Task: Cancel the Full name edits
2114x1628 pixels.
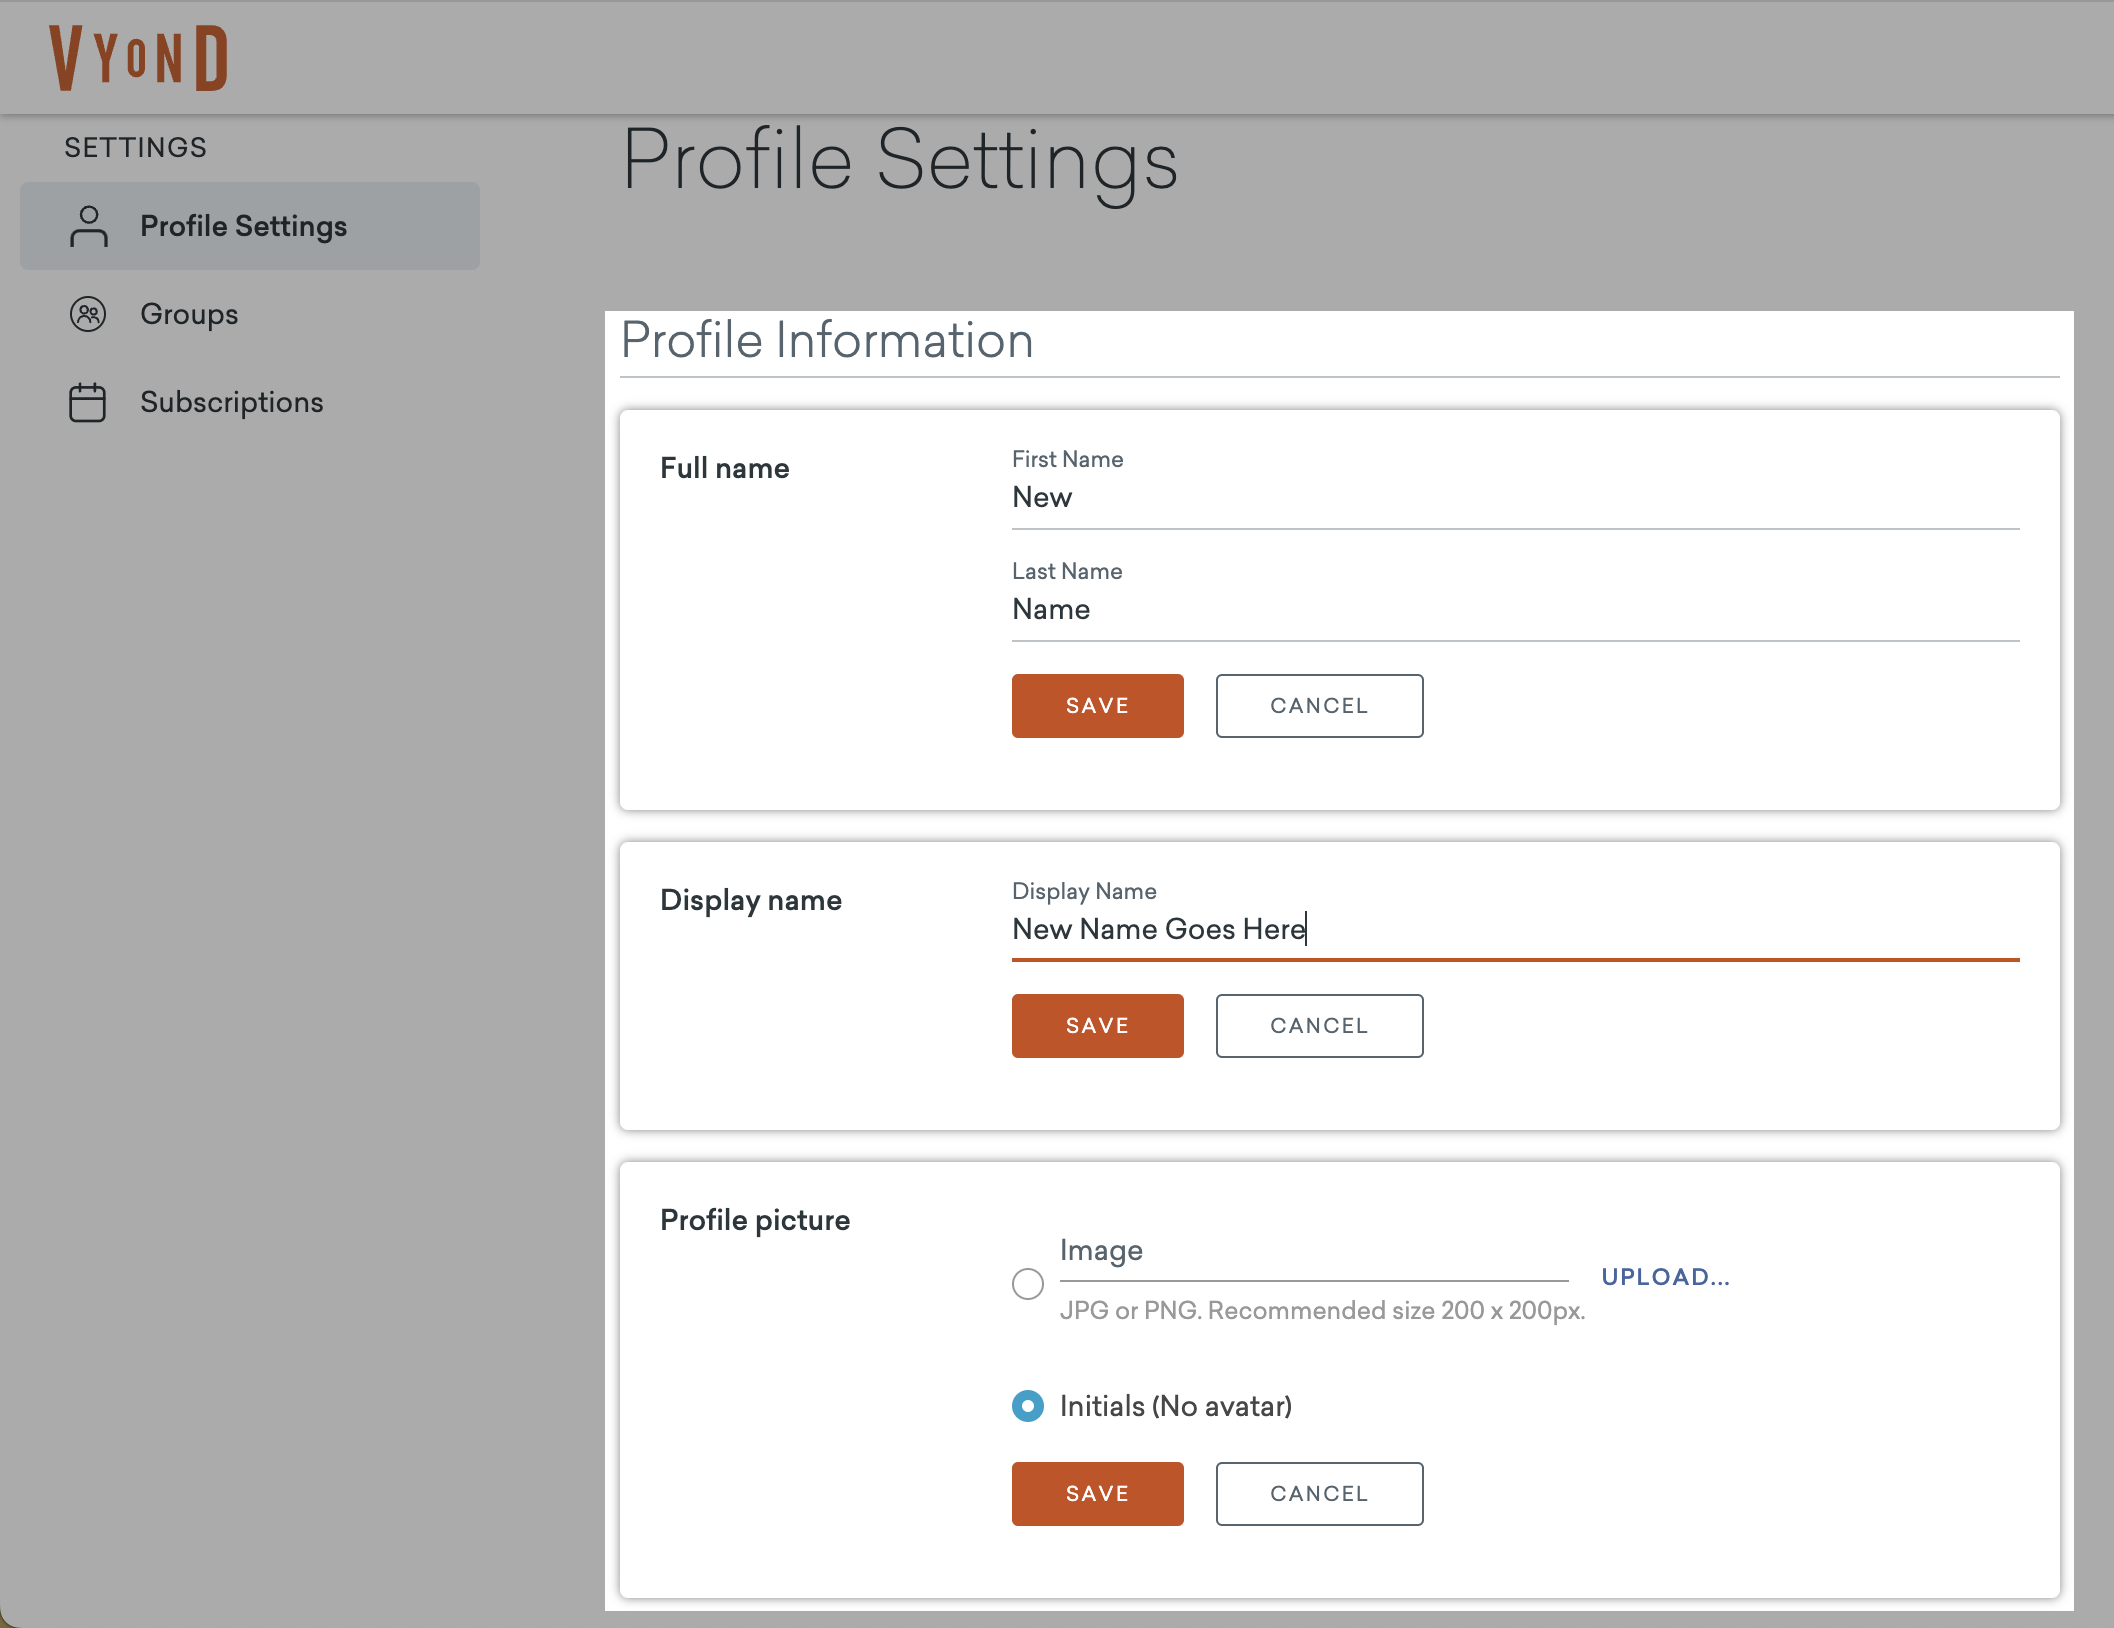Action: tap(1318, 706)
